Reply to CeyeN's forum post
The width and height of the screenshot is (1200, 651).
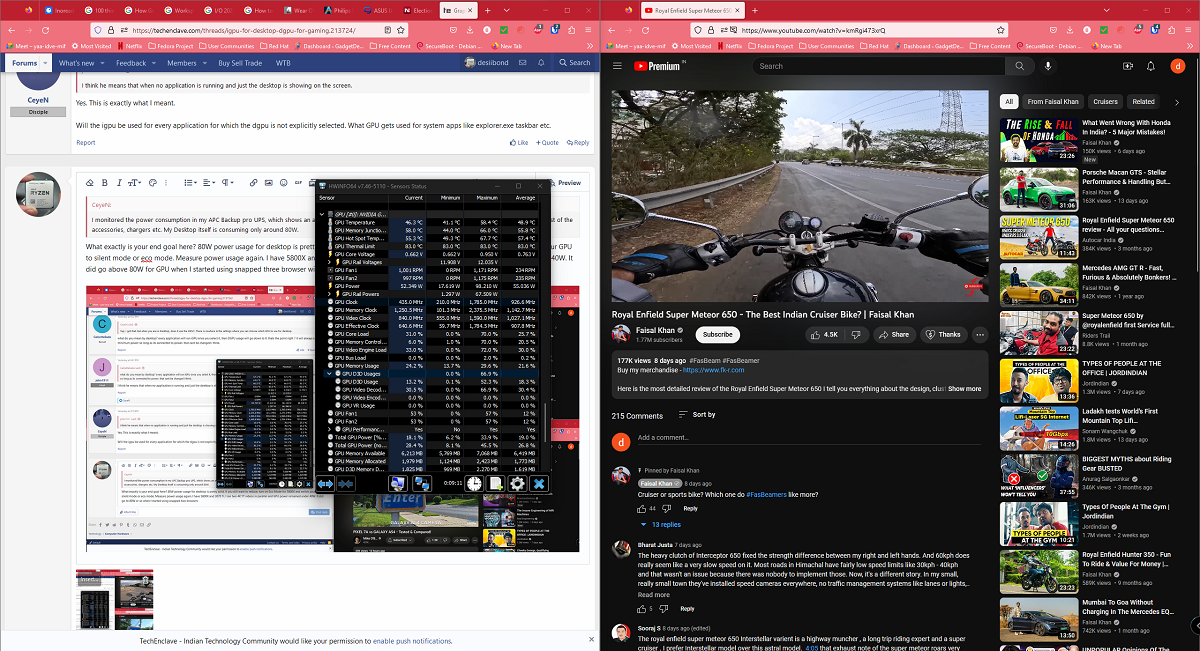pos(578,143)
